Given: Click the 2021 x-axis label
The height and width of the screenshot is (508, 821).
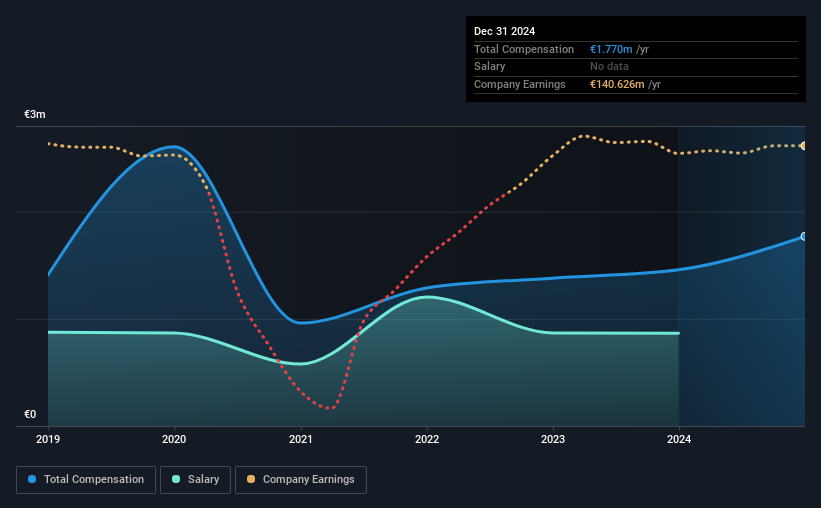Looking at the screenshot, I should (301, 439).
